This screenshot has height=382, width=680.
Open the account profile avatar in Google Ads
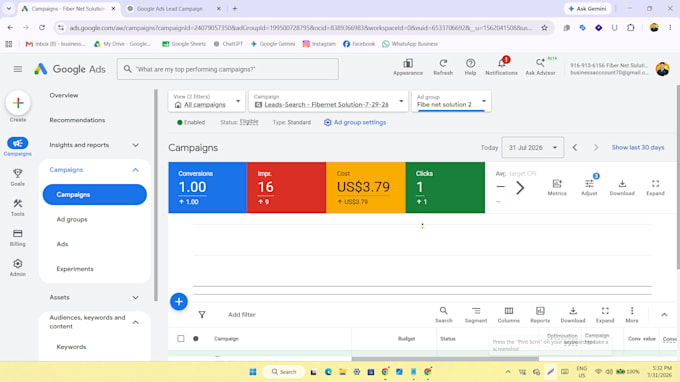pos(662,69)
